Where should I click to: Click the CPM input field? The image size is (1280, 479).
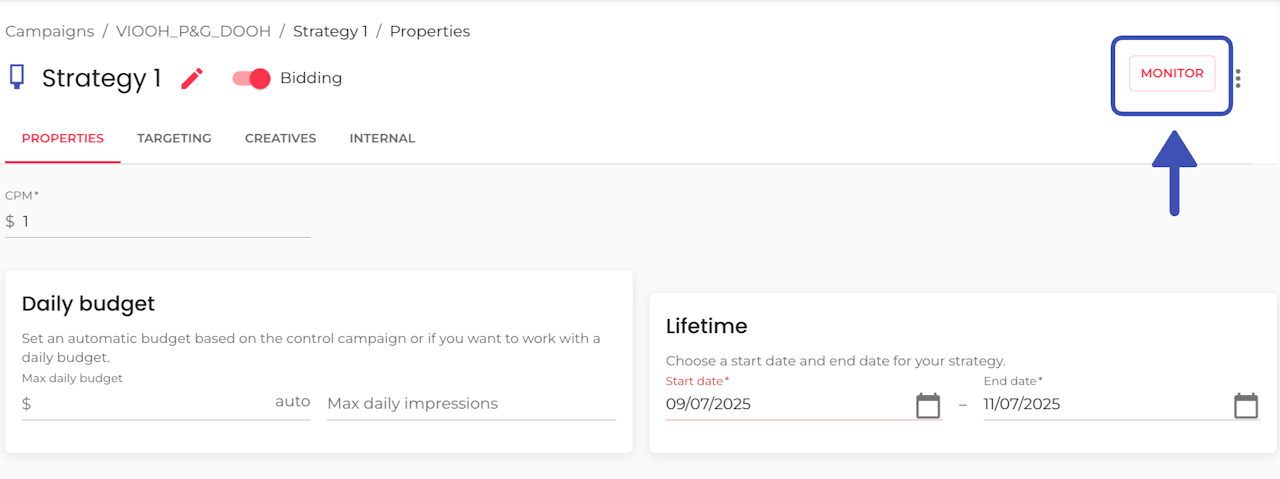pos(165,221)
